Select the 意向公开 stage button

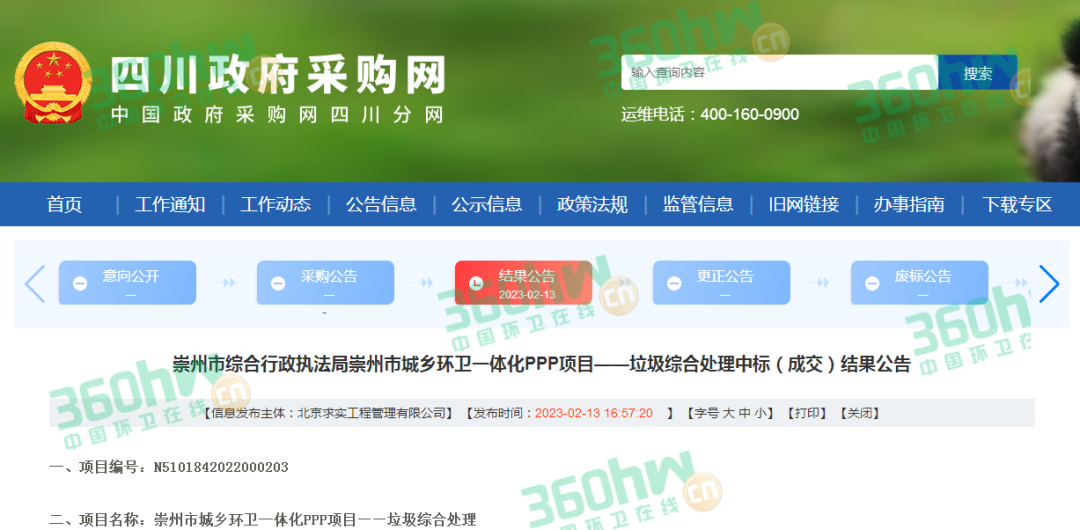[127, 283]
